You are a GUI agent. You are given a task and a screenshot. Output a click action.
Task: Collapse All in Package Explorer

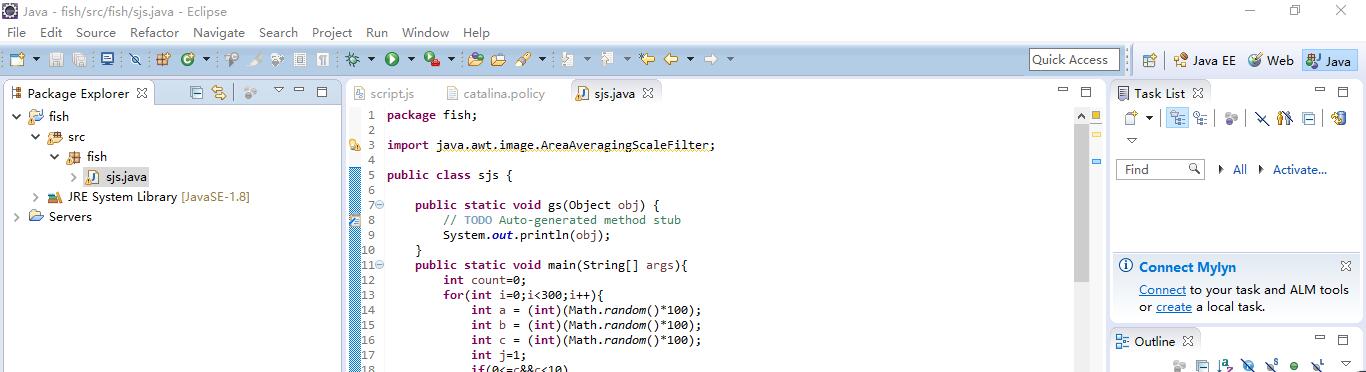point(196,92)
